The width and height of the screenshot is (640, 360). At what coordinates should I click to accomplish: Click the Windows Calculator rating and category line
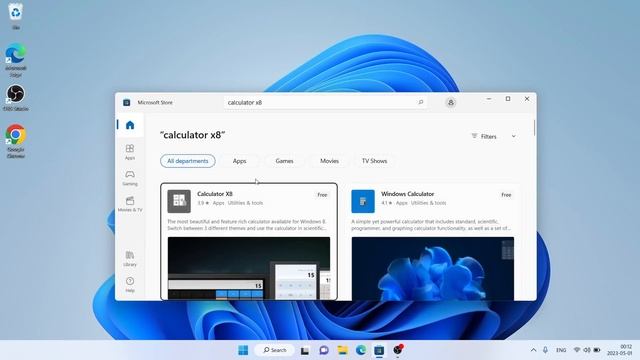413,203
